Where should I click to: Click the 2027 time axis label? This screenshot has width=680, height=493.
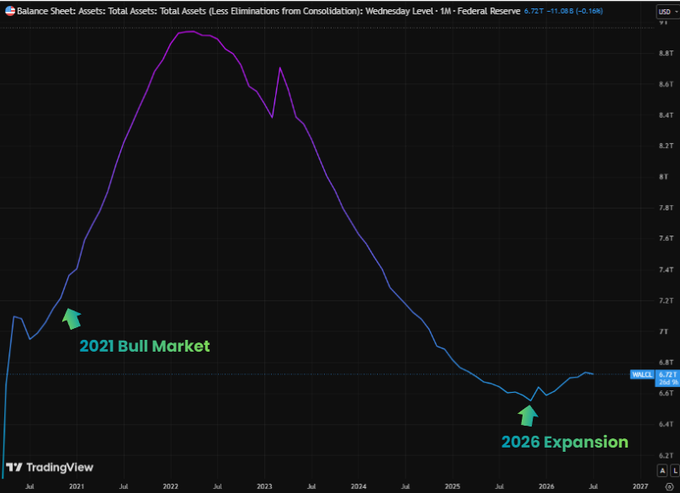(x=641, y=486)
